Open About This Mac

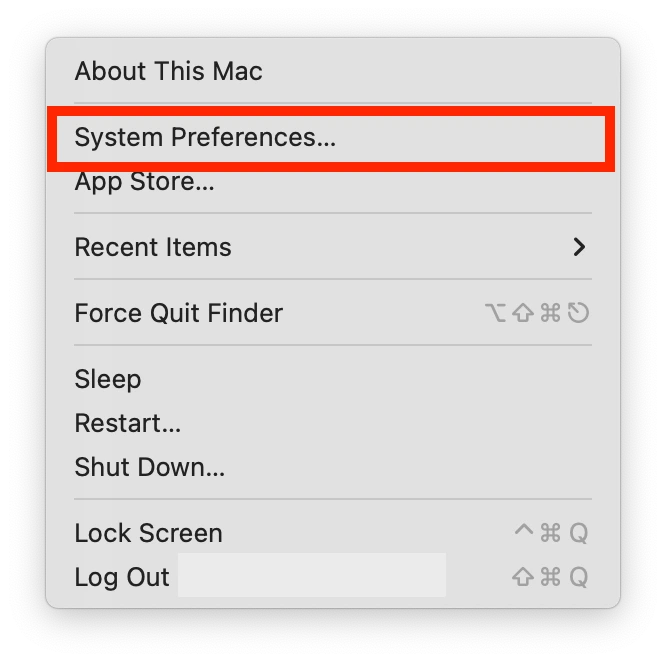tap(333, 71)
